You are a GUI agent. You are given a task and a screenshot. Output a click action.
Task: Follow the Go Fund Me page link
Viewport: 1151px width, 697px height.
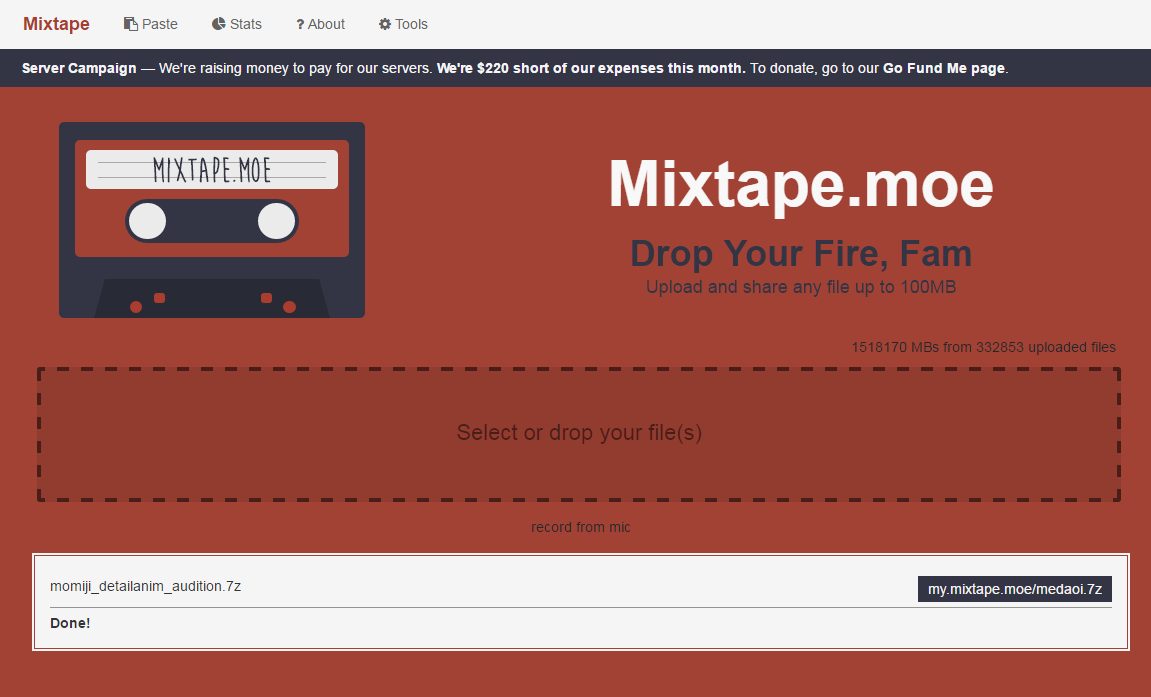(944, 68)
